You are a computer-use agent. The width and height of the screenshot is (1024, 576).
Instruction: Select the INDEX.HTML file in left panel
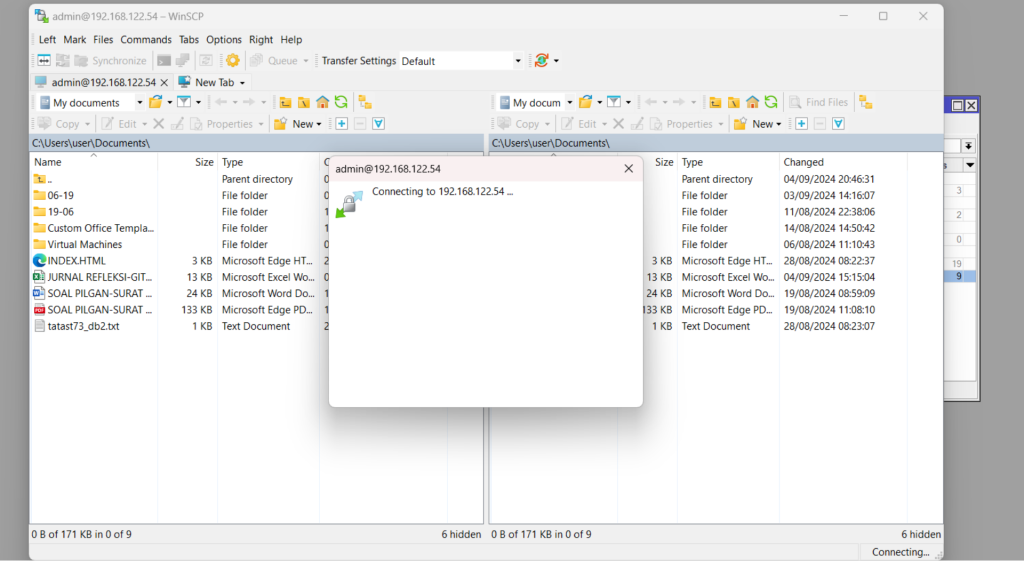click(x=76, y=261)
